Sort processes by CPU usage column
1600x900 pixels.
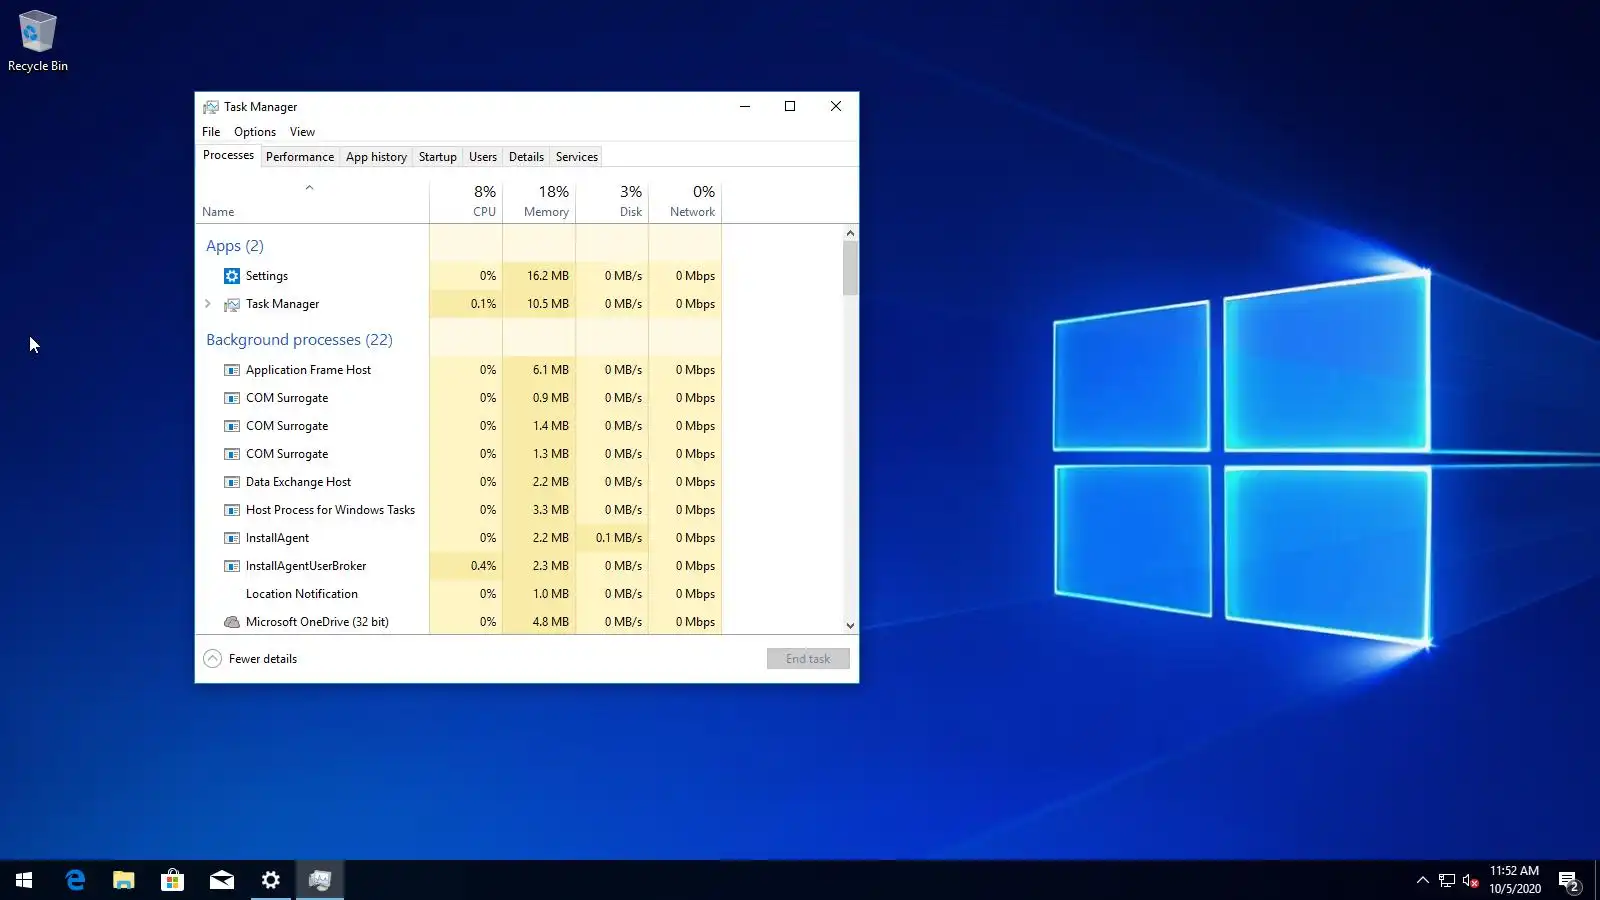[466, 201]
